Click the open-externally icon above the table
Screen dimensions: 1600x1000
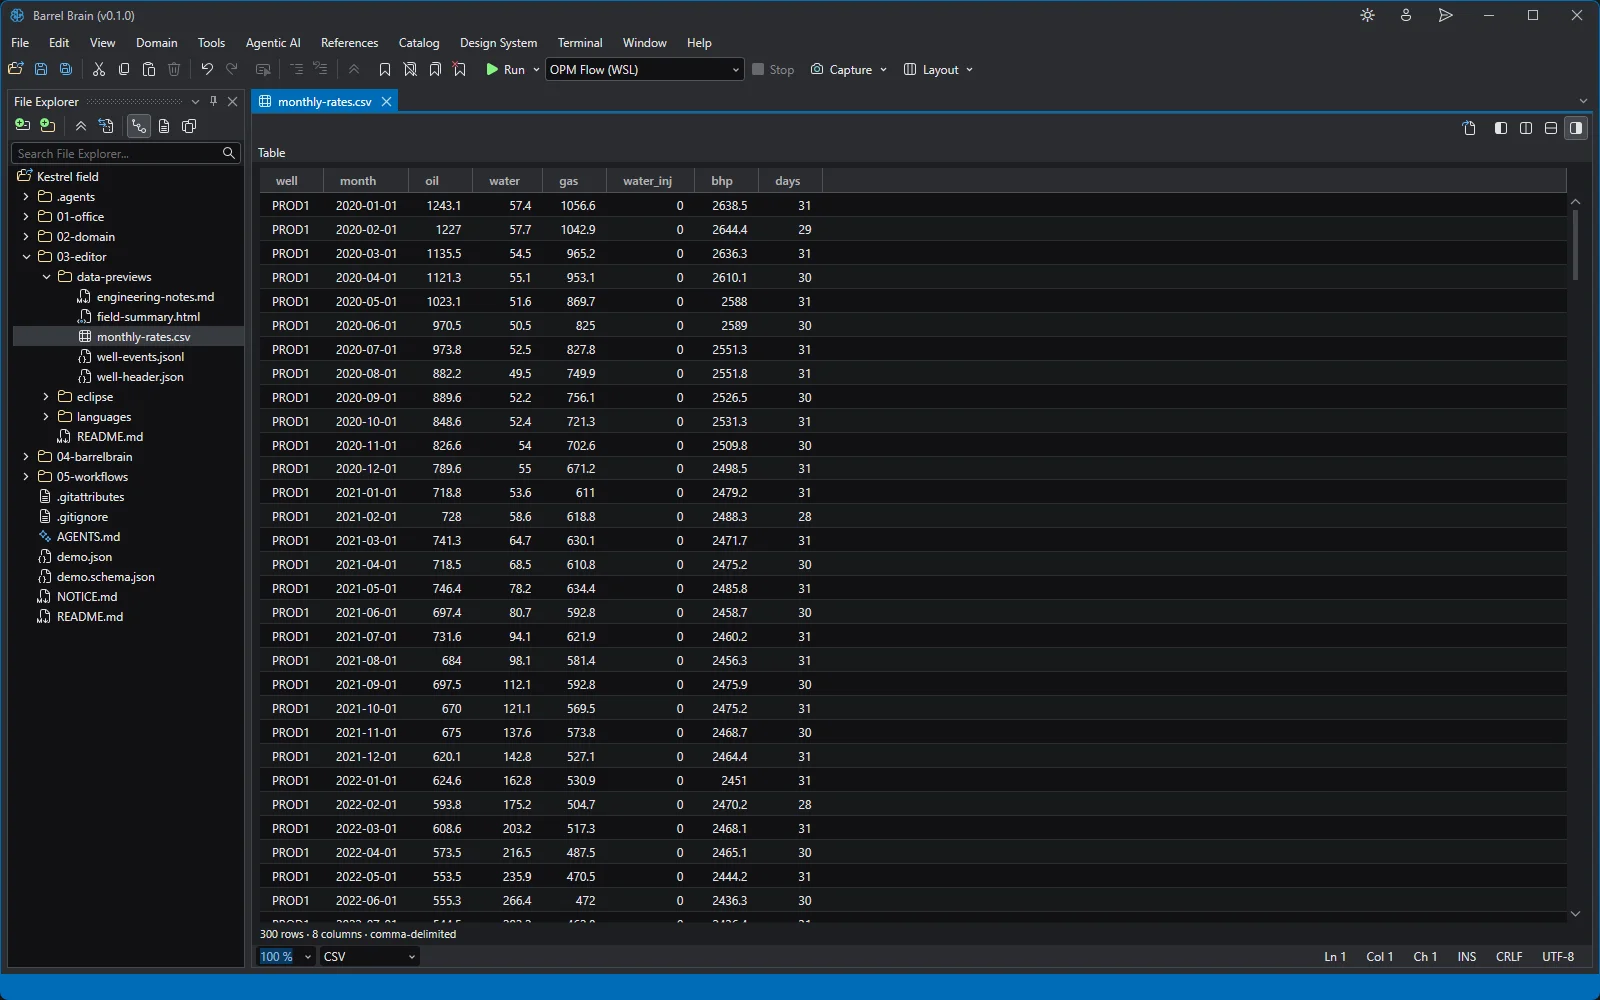(1469, 128)
